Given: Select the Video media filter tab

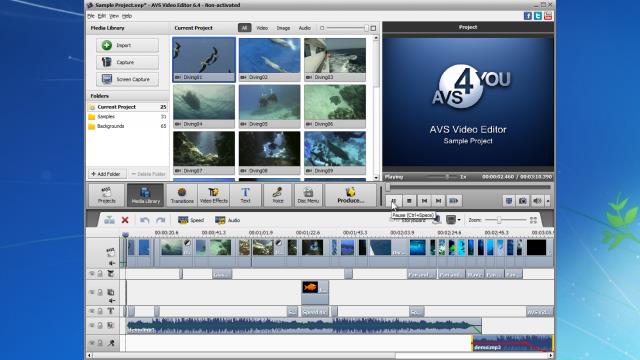Looking at the screenshot, I should pyautogui.click(x=262, y=28).
